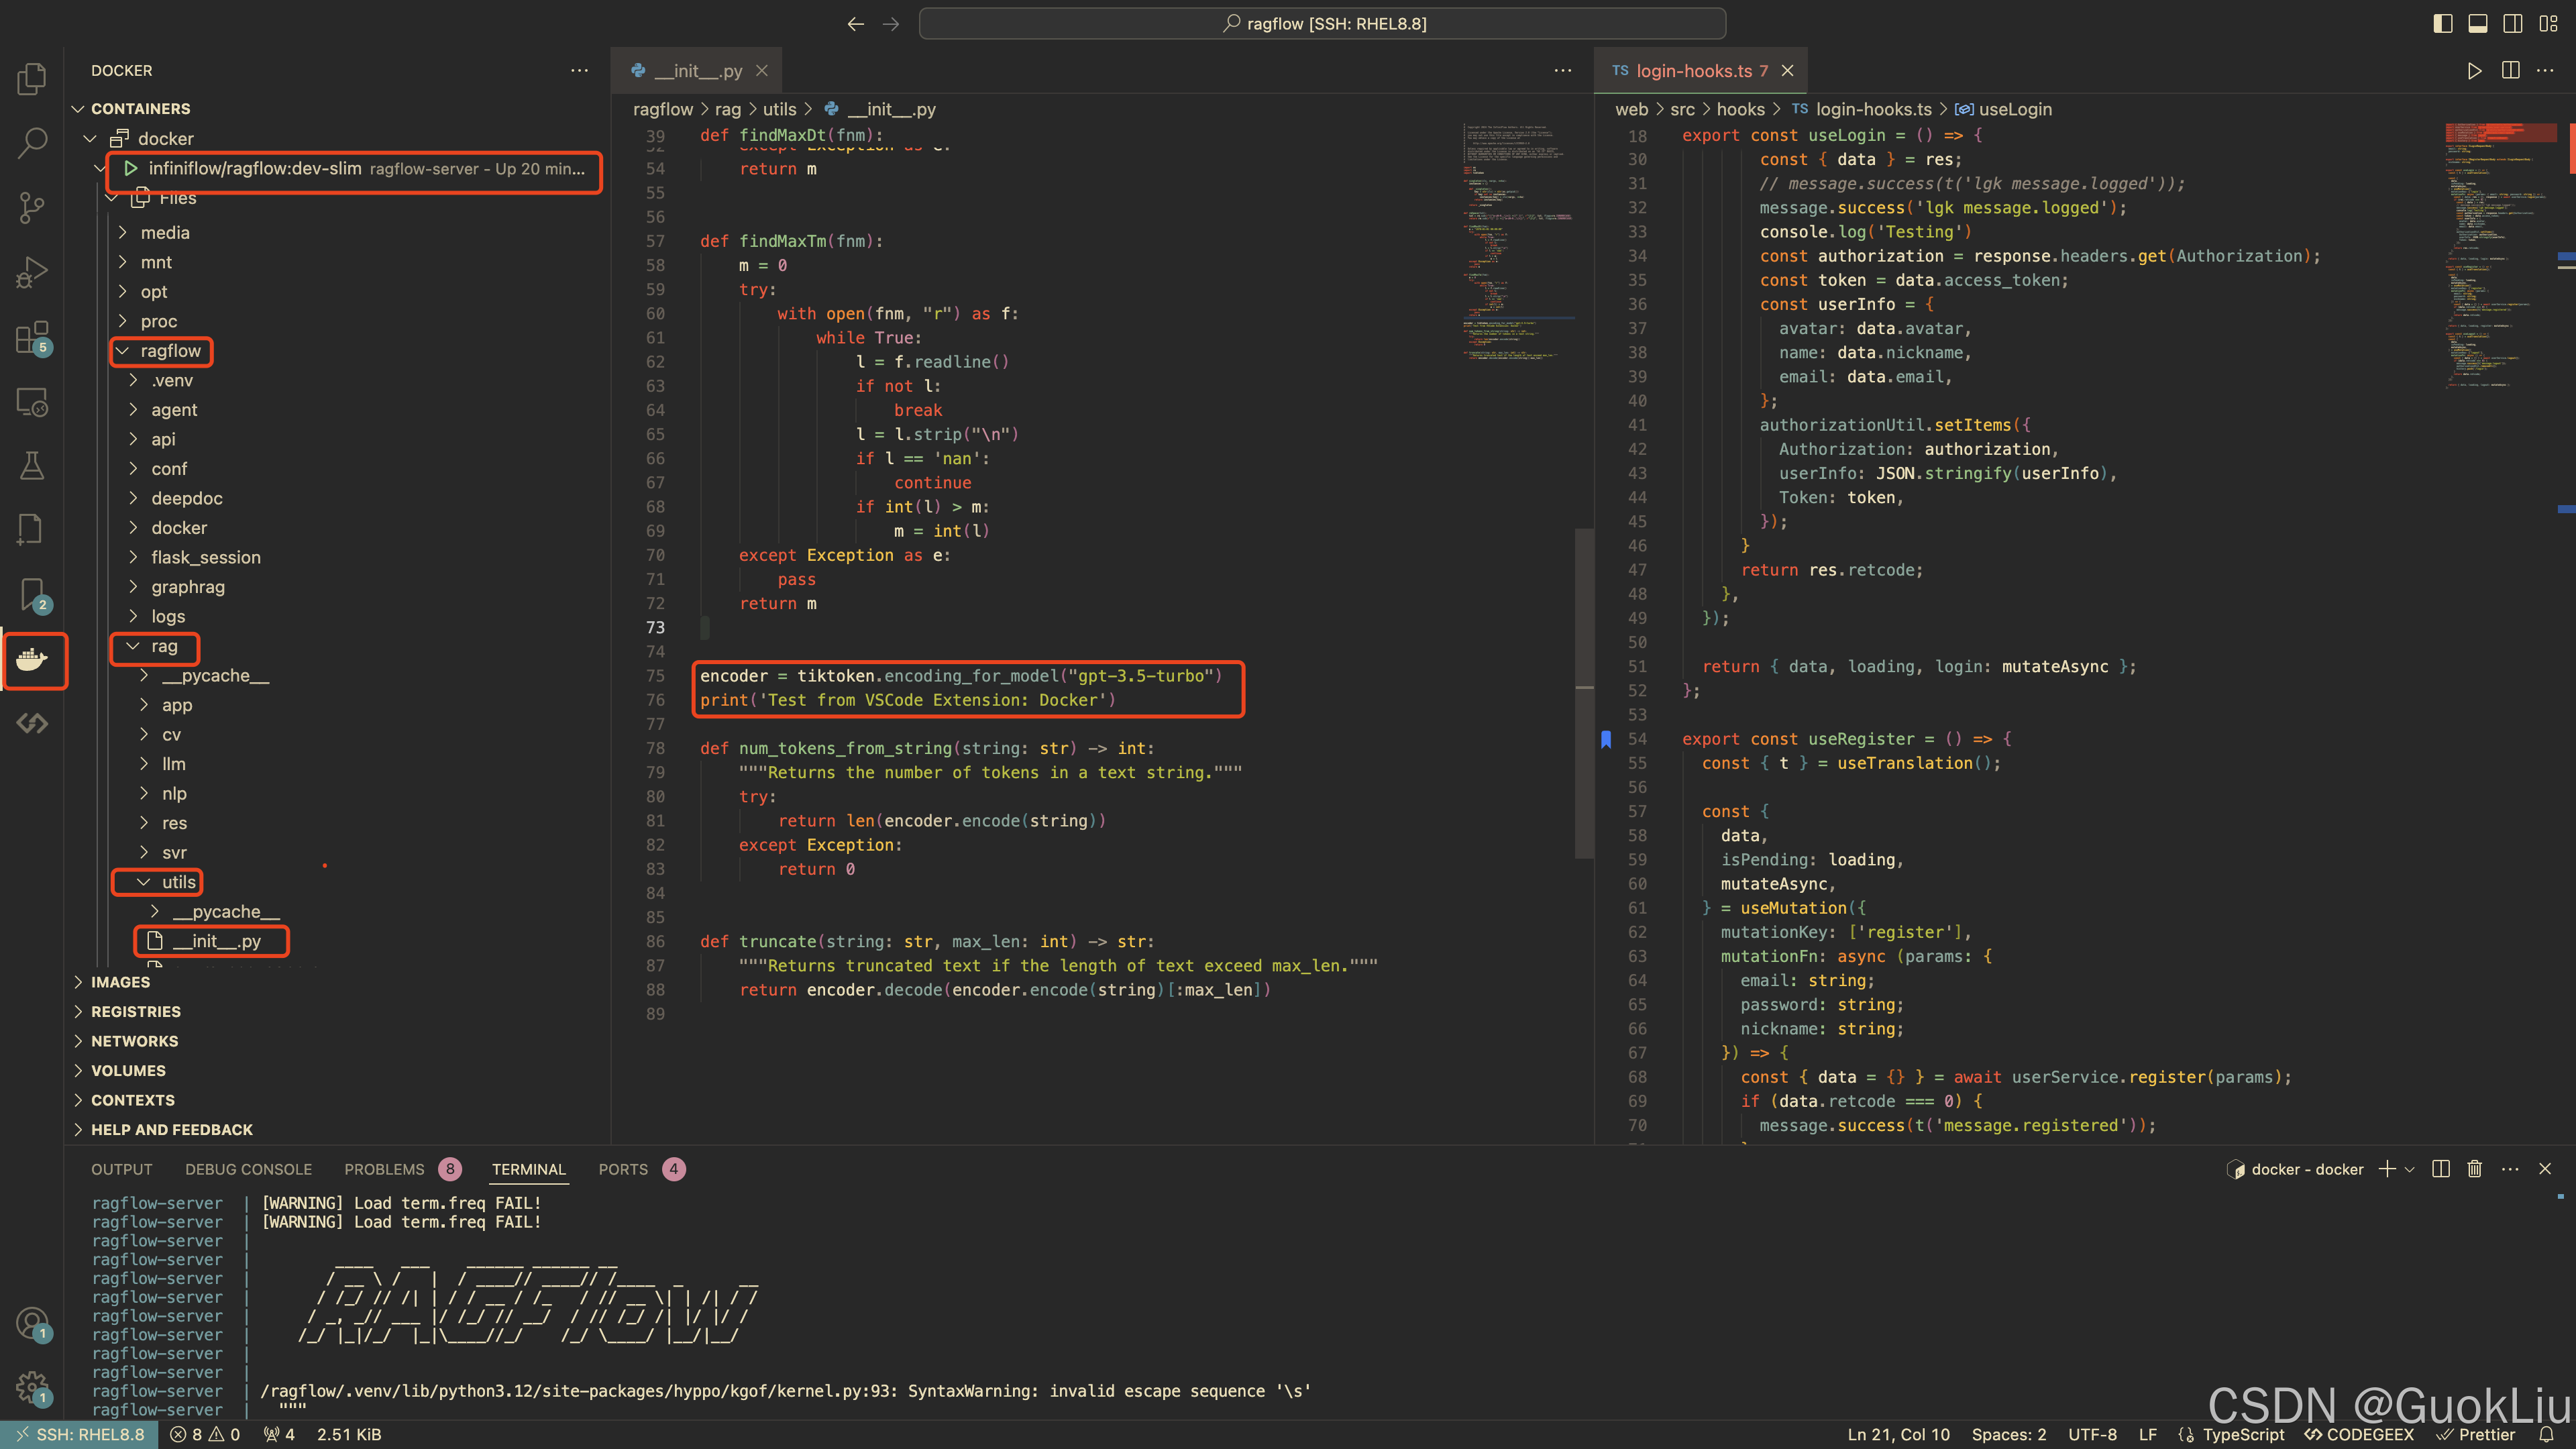2576x1449 pixels.
Task: Toggle the secondary side bar layout button
Action: tap(2512, 23)
